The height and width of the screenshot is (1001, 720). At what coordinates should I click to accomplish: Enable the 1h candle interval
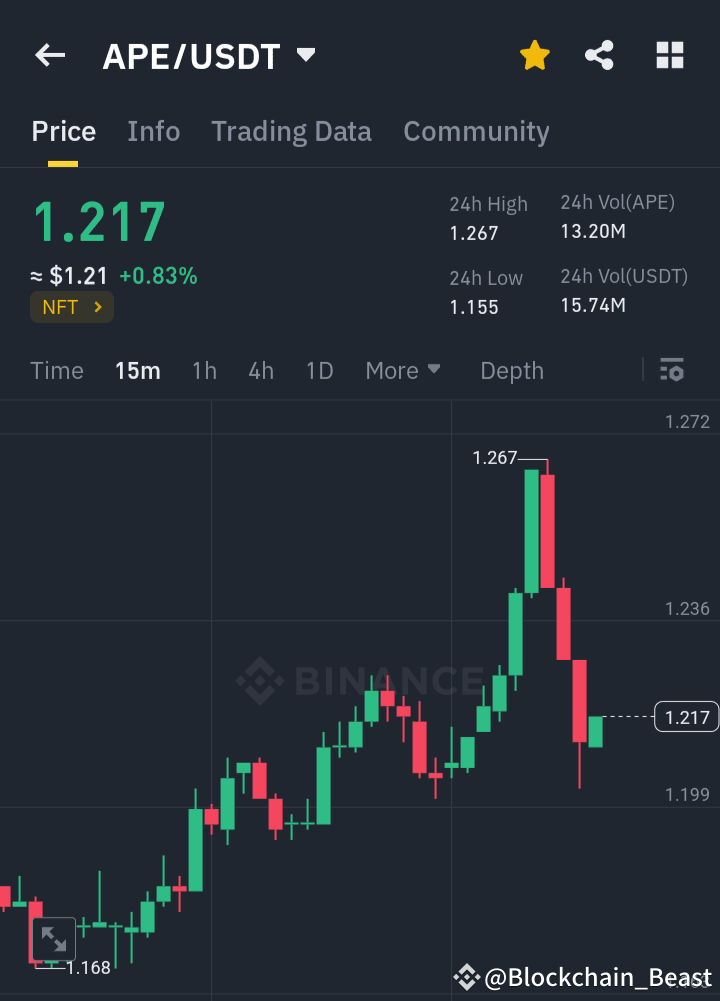click(204, 370)
